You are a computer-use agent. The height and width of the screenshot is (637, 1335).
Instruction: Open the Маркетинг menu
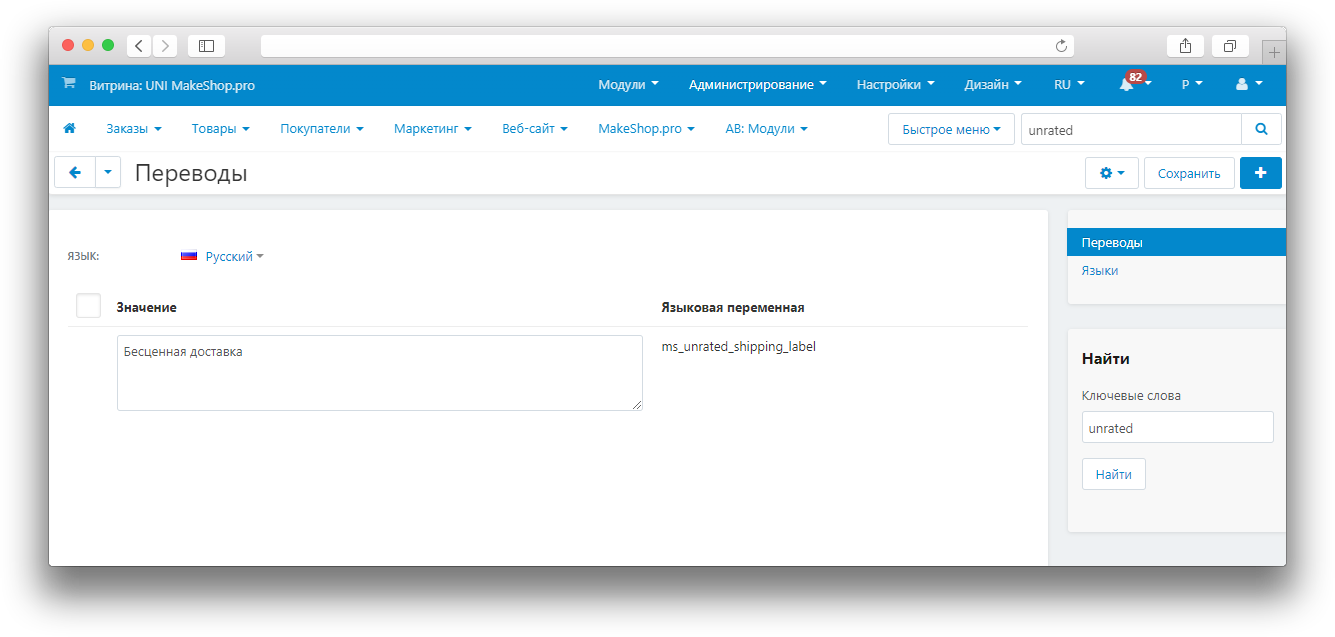coord(432,129)
